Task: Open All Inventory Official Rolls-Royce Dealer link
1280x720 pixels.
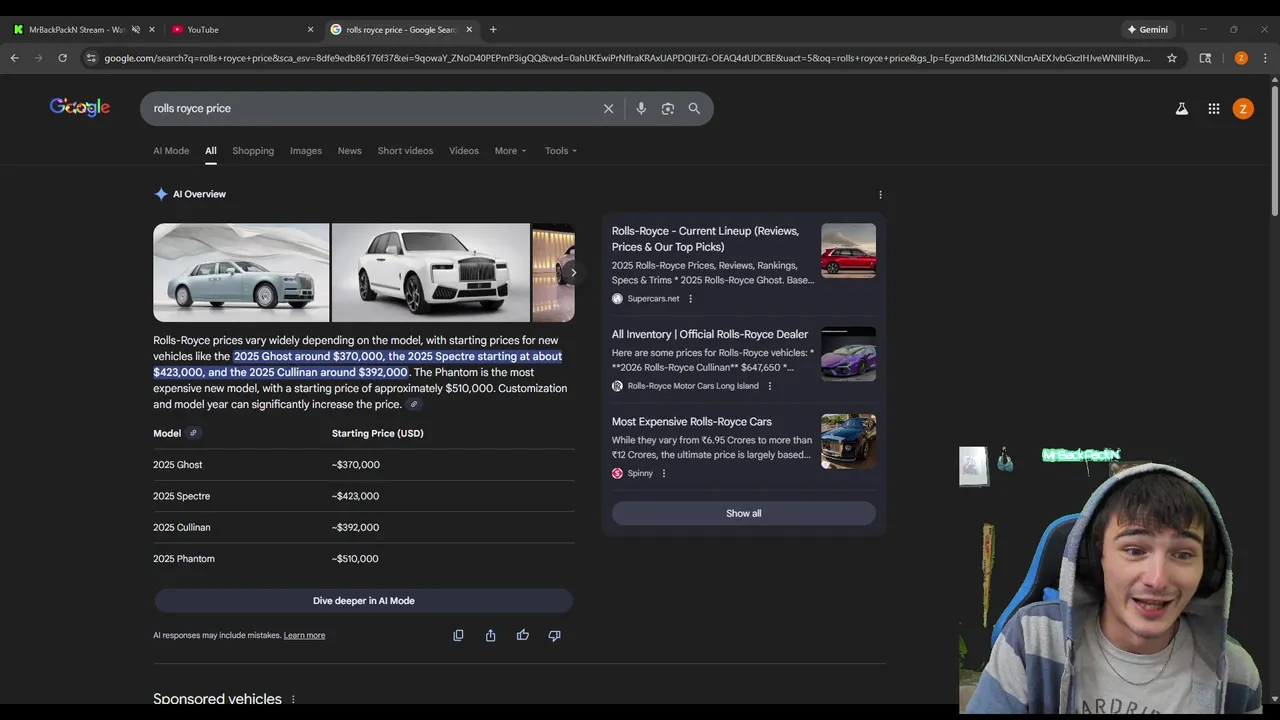Action: point(710,334)
